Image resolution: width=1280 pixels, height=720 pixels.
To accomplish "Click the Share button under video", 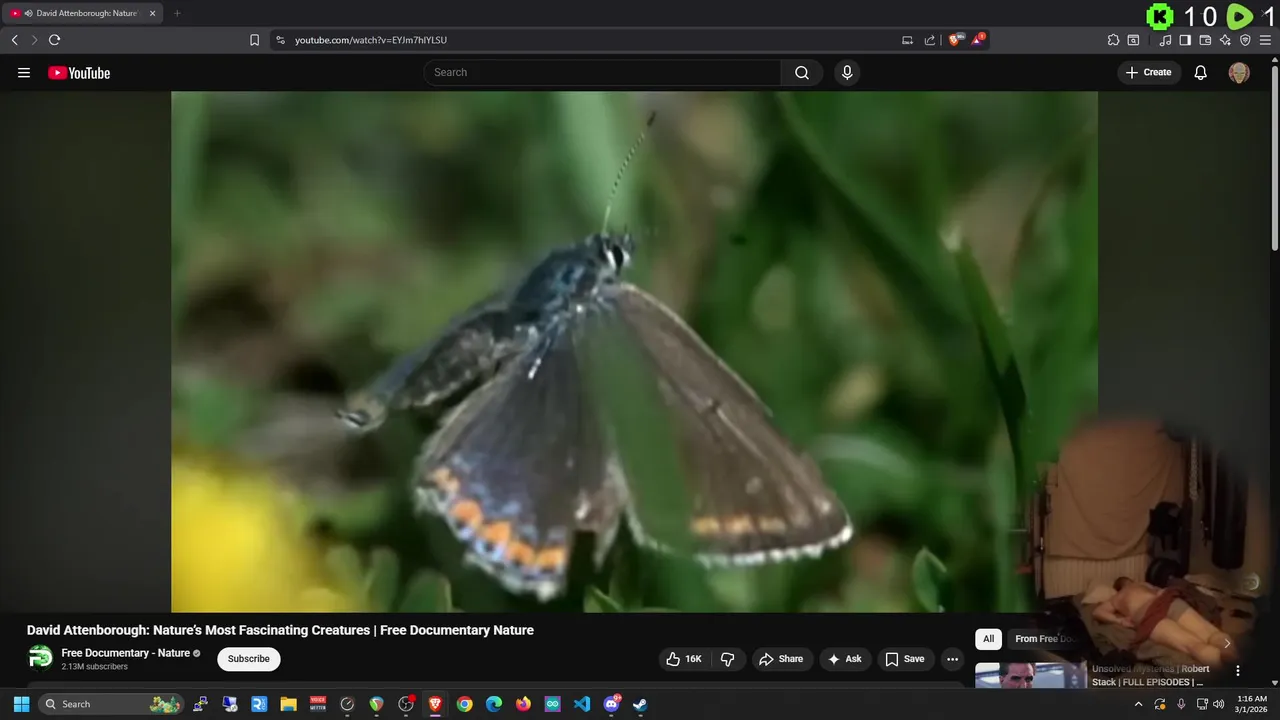I will [780, 659].
